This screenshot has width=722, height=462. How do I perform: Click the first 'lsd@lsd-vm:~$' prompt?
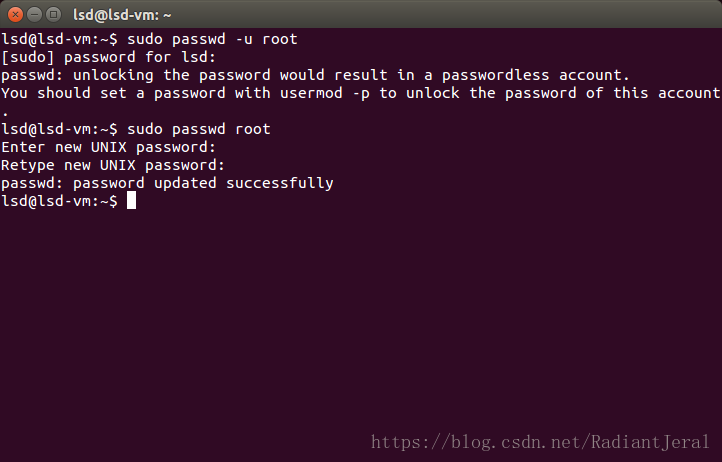[x=59, y=39]
